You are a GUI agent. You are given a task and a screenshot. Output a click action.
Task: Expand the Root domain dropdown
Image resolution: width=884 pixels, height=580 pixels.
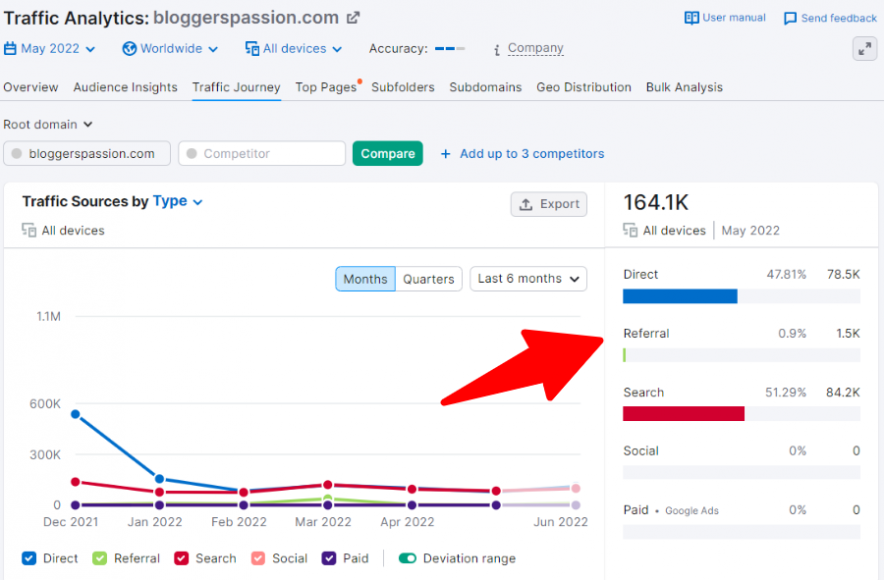(x=48, y=124)
